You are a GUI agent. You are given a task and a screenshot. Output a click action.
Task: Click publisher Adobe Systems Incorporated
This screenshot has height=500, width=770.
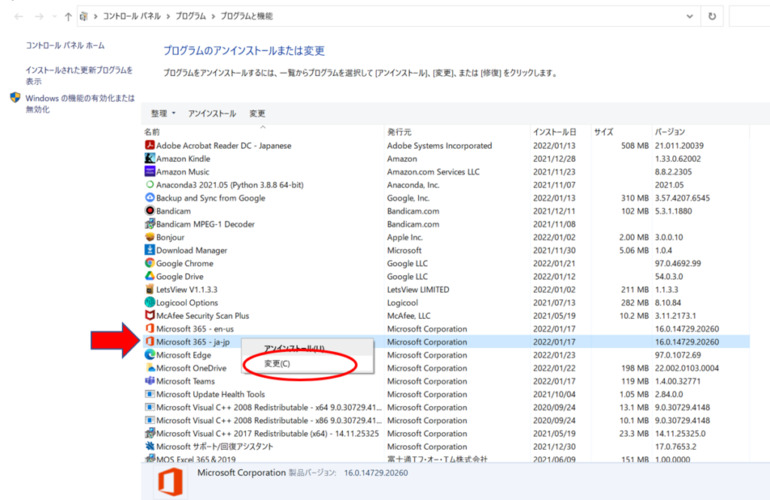tap(439, 145)
